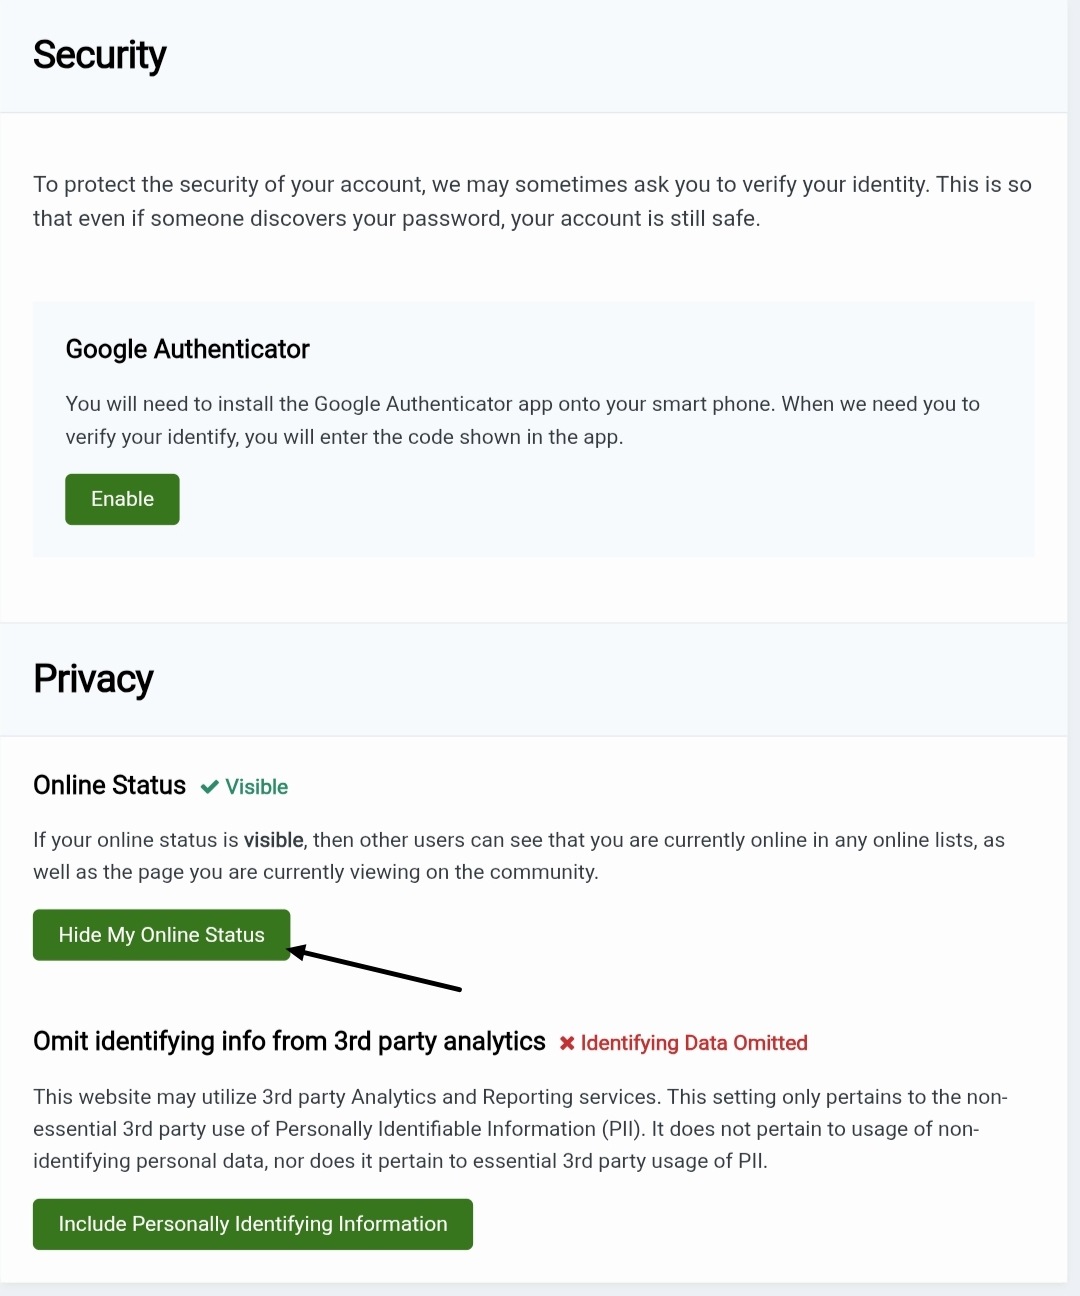Click the green Visible status label

pos(256,787)
